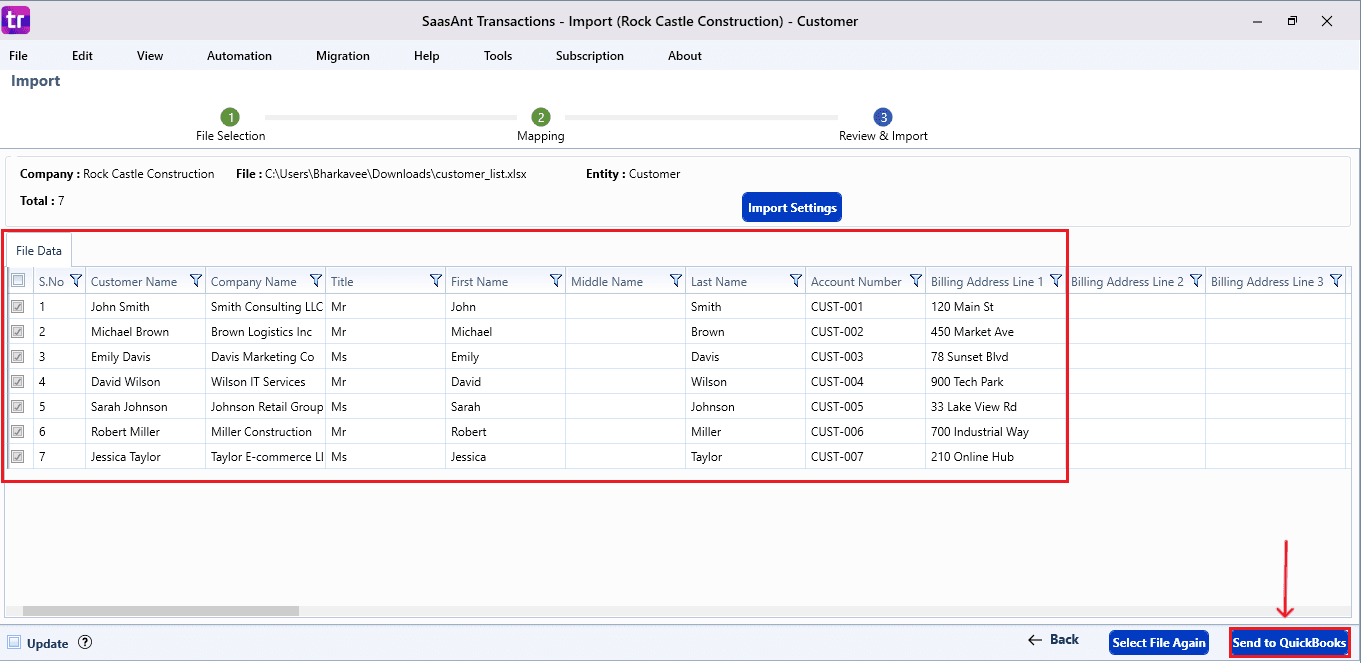The image size is (1361, 663).
Task: Click the help icon next to Update
Action: [85, 643]
